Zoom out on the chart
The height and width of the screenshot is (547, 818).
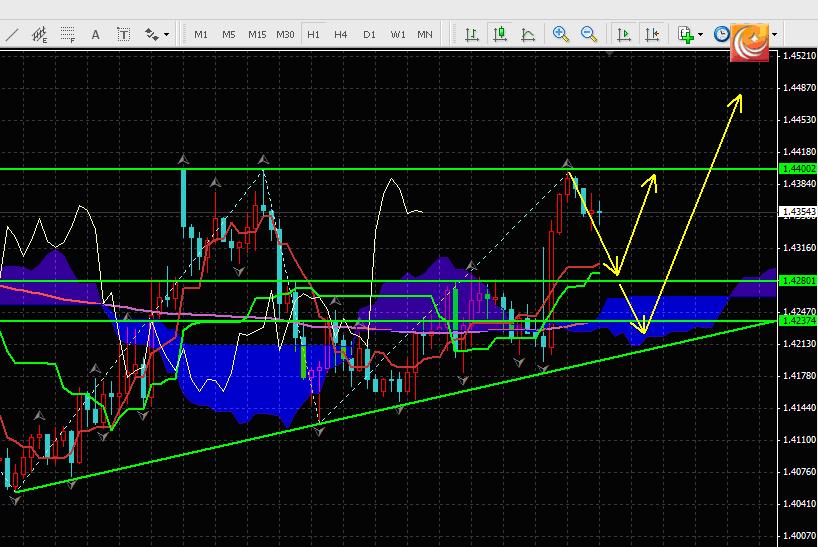click(x=589, y=34)
